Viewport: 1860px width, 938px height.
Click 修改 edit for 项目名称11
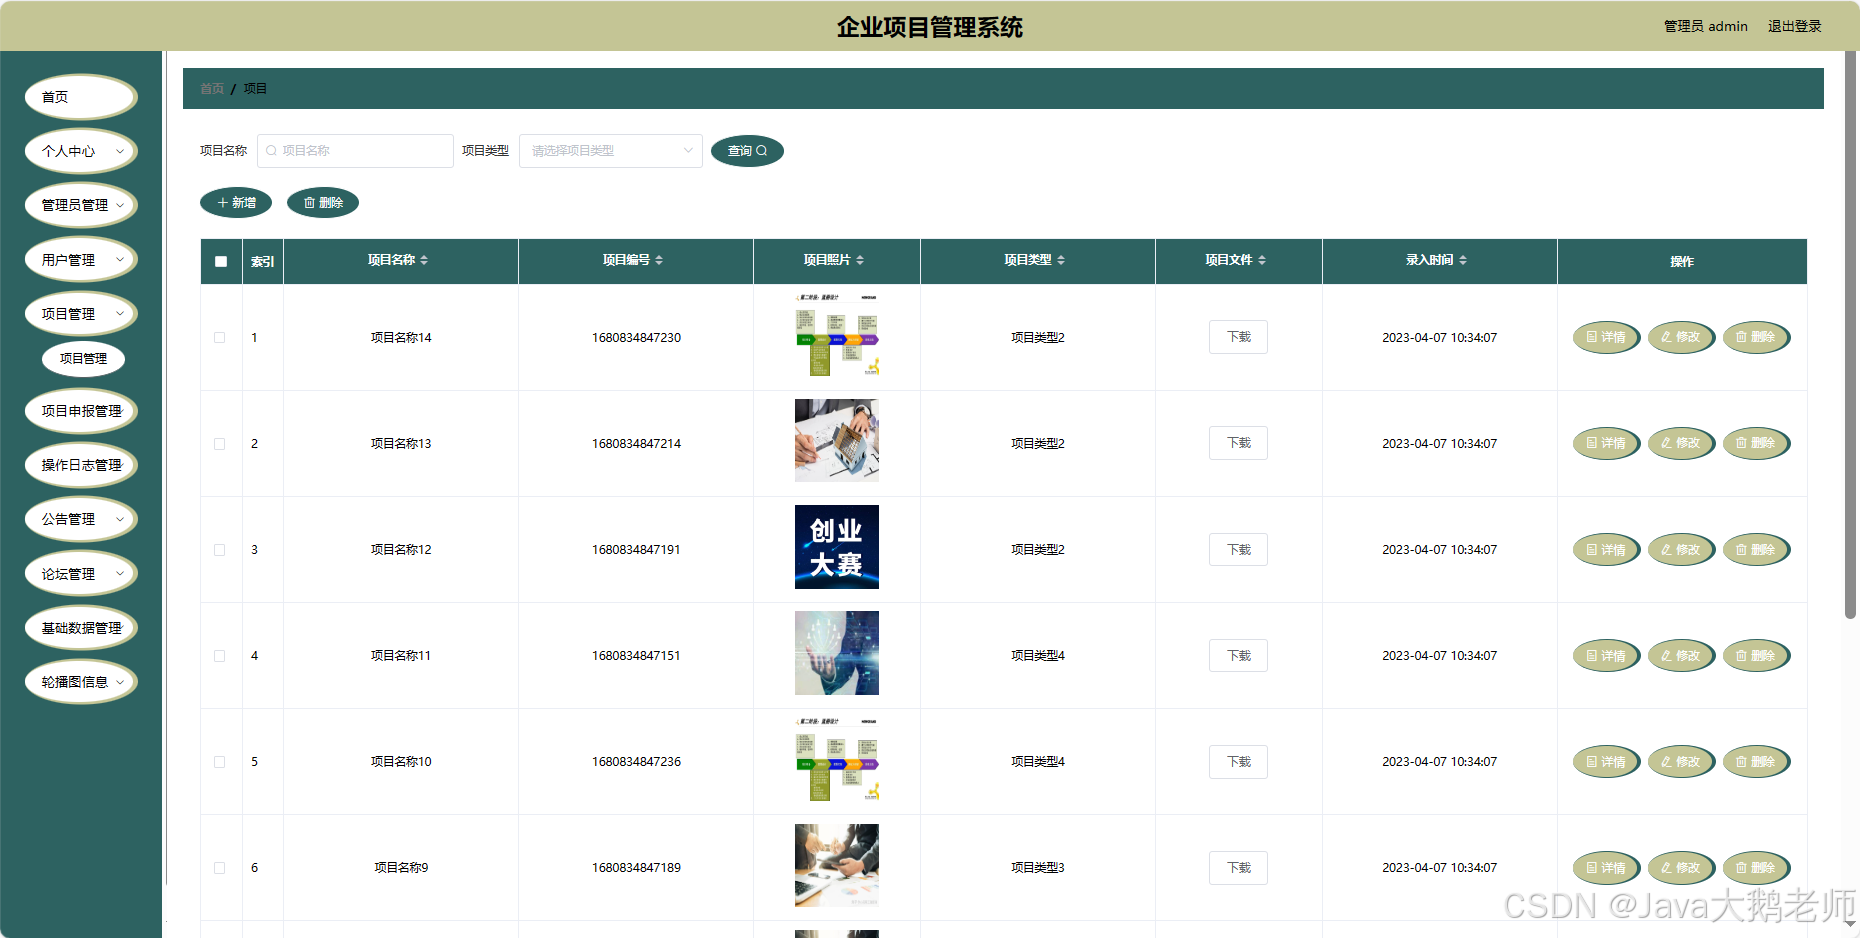coord(1681,656)
